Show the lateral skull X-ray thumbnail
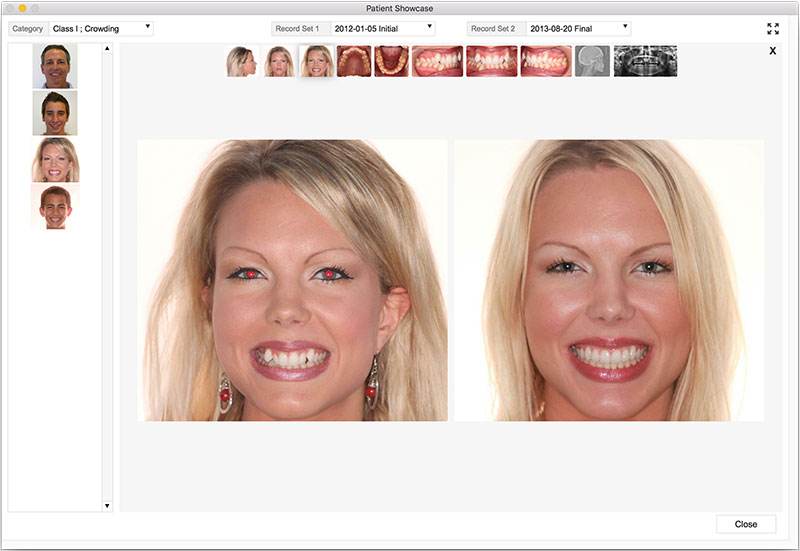 pos(592,61)
